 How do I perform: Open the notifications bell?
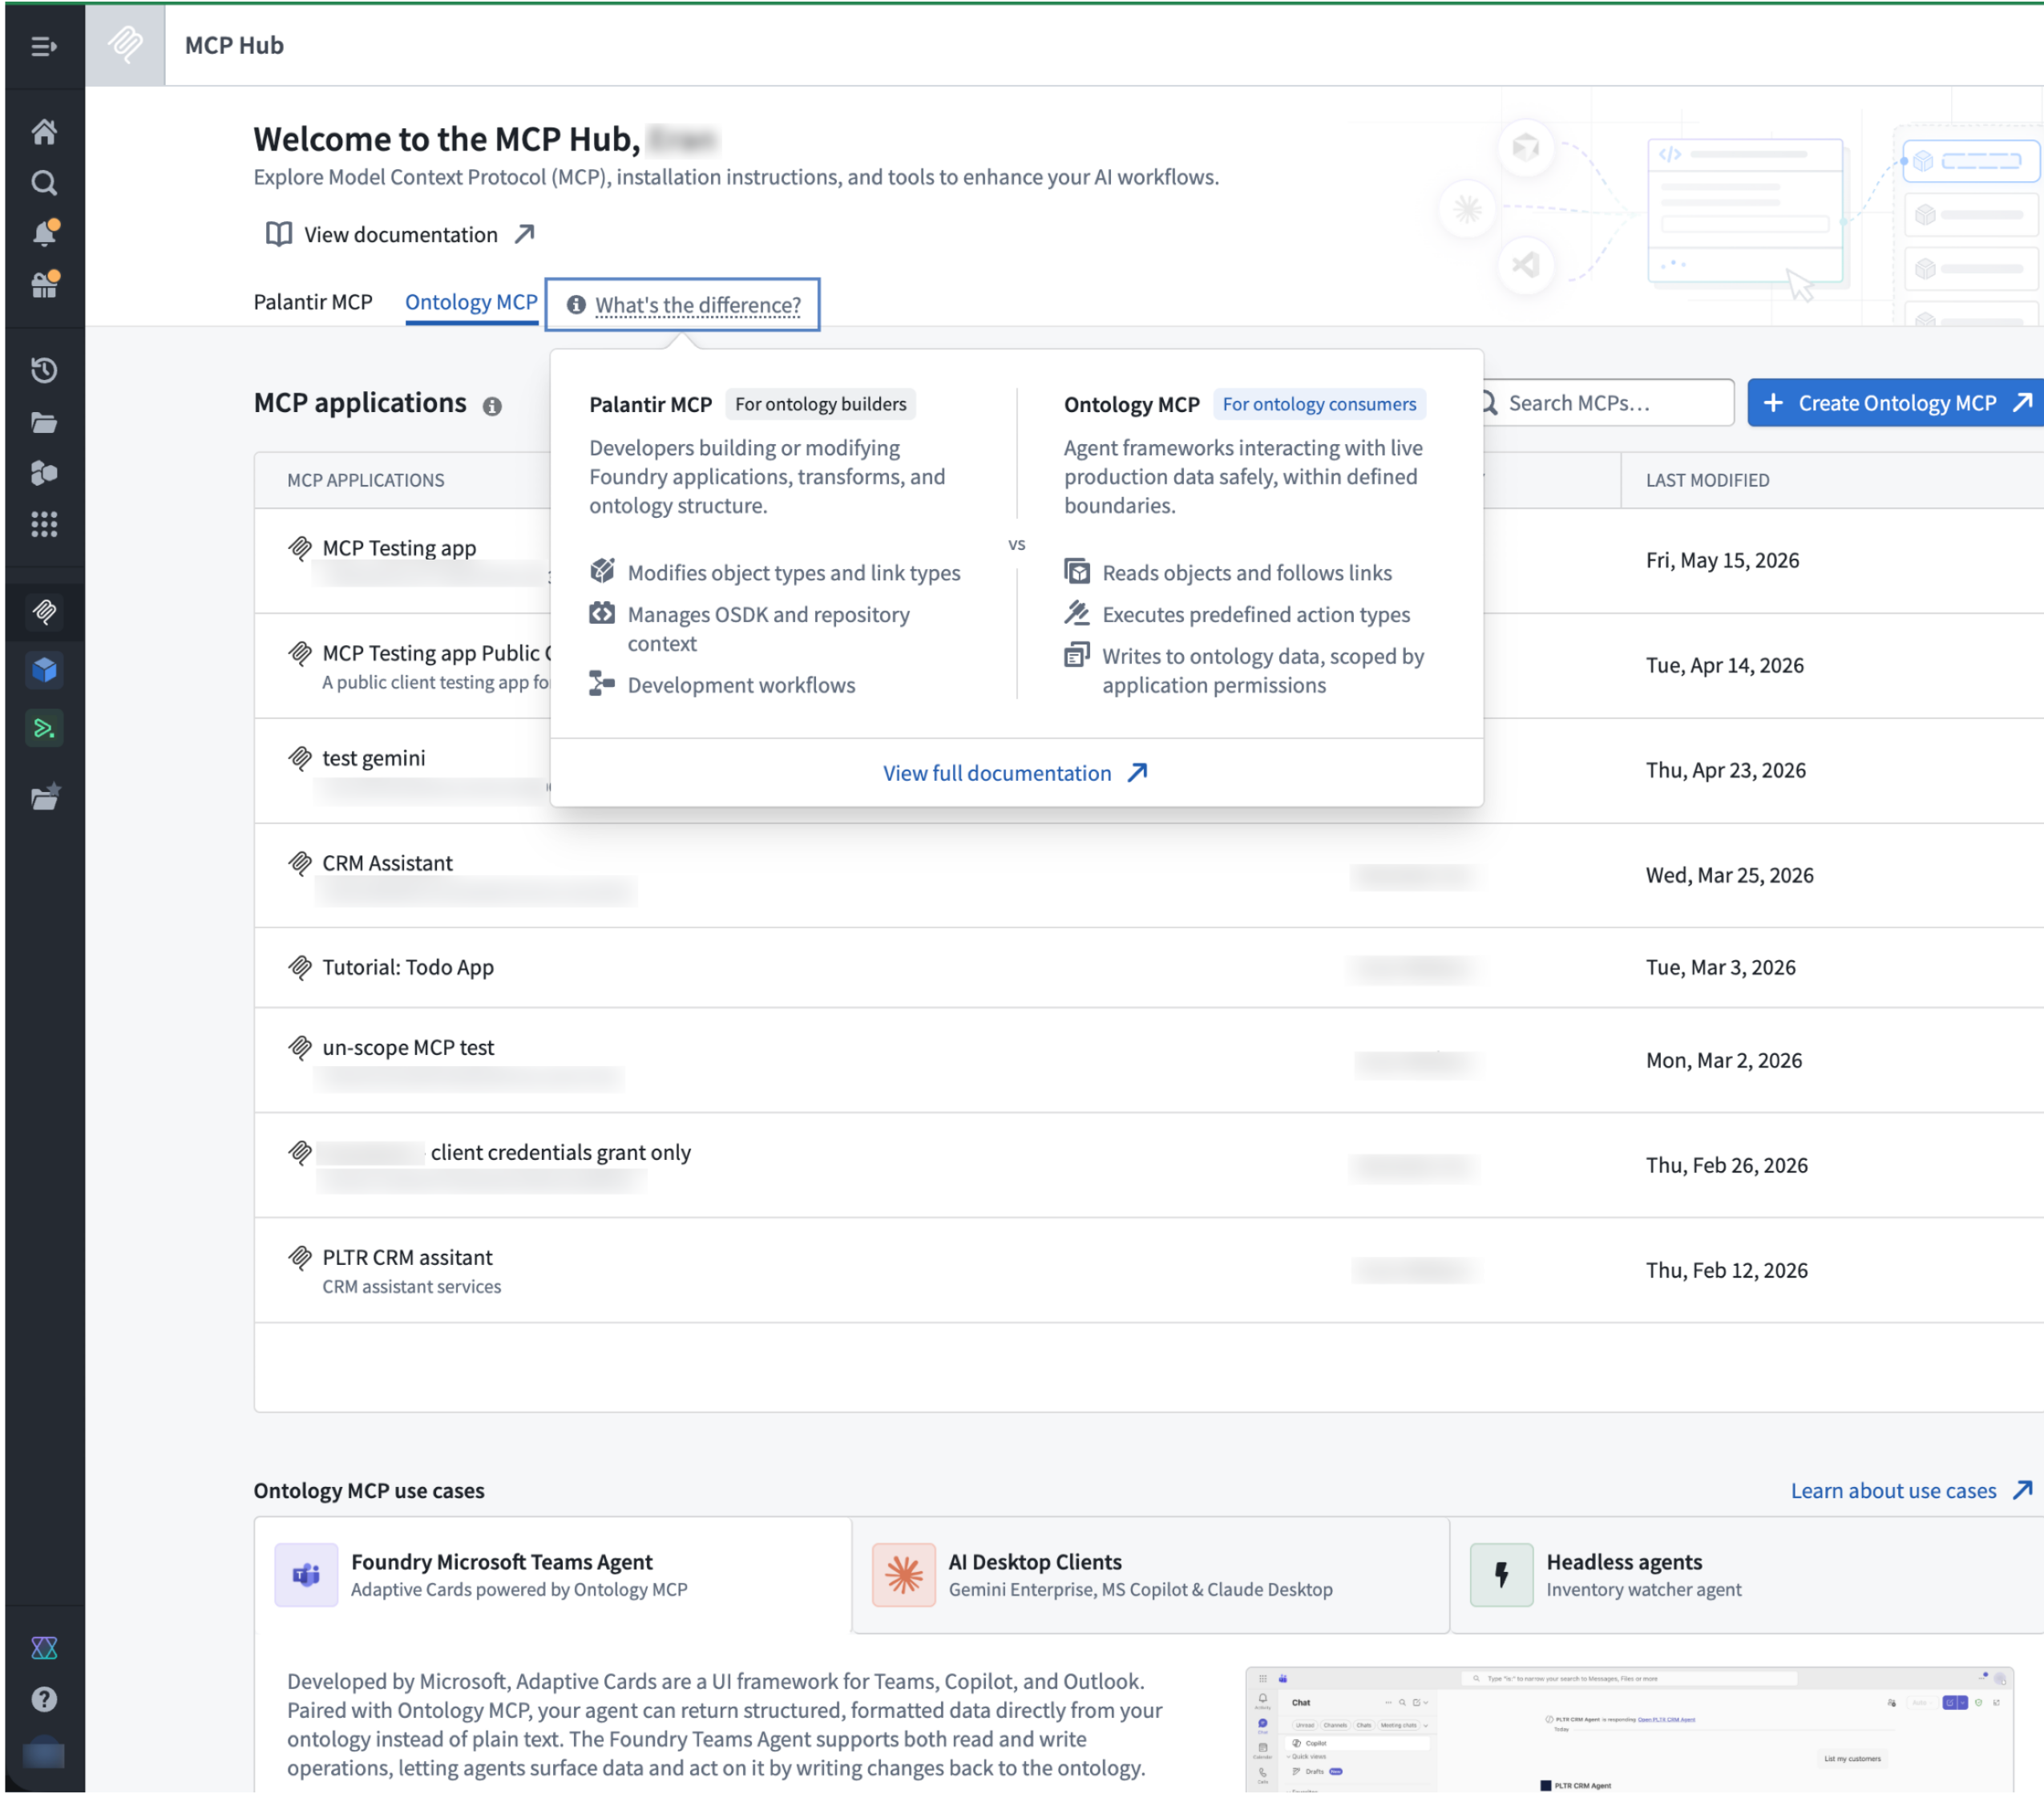coord(44,233)
